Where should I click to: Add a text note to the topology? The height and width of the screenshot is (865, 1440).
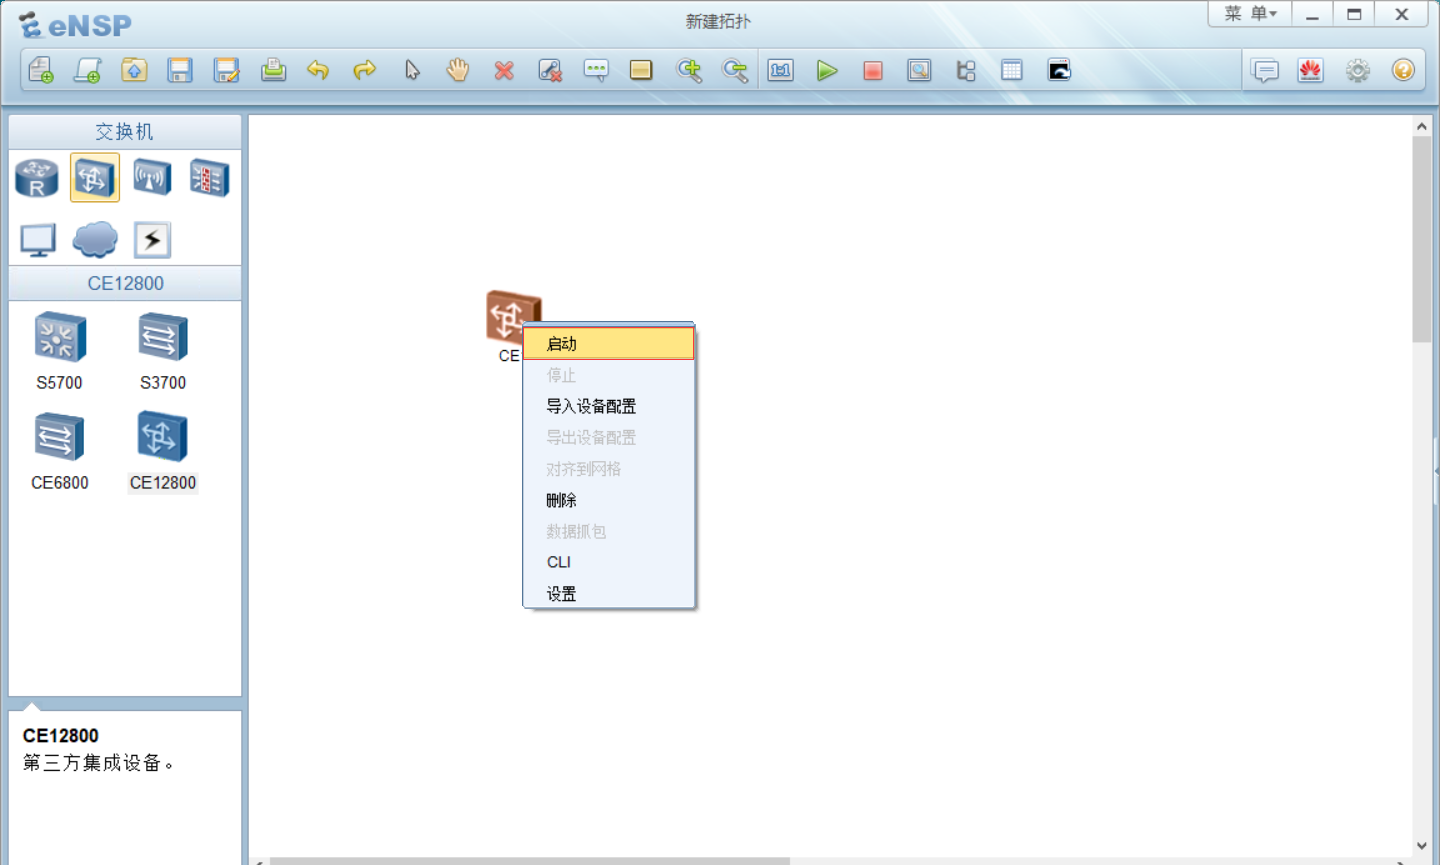[x=596, y=70]
